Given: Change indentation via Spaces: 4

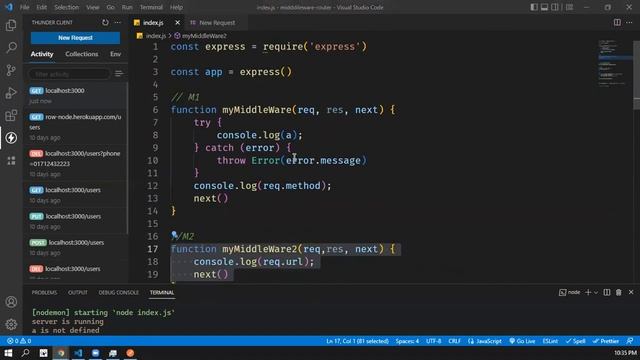Looking at the screenshot, I should (x=407, y=341).
